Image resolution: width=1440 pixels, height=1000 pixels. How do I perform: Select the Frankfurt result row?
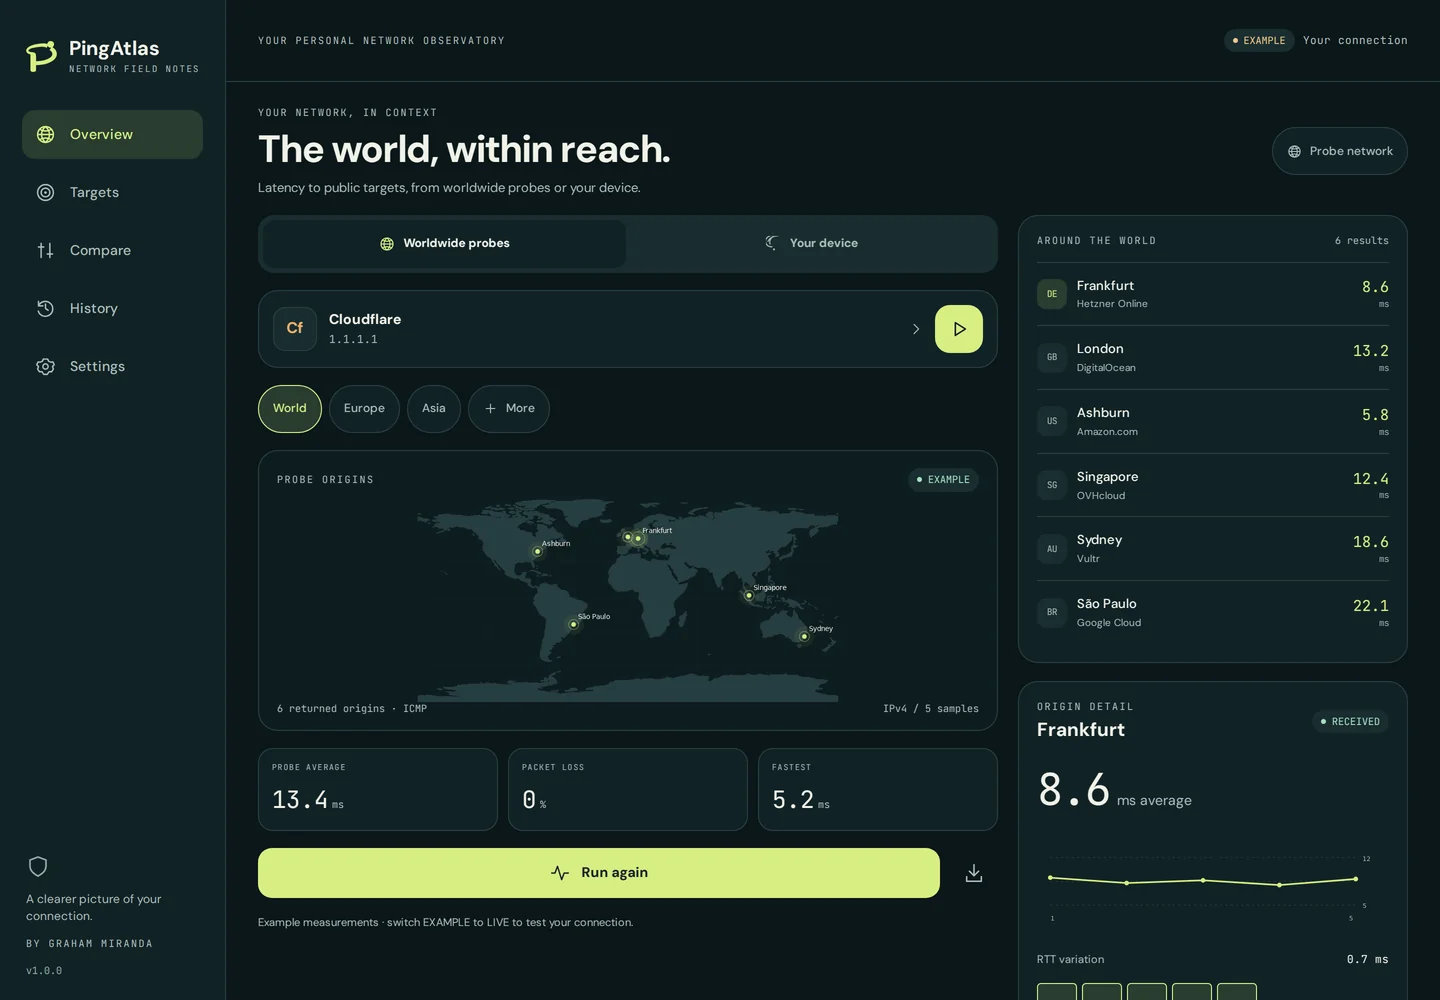coord(1213,294)
